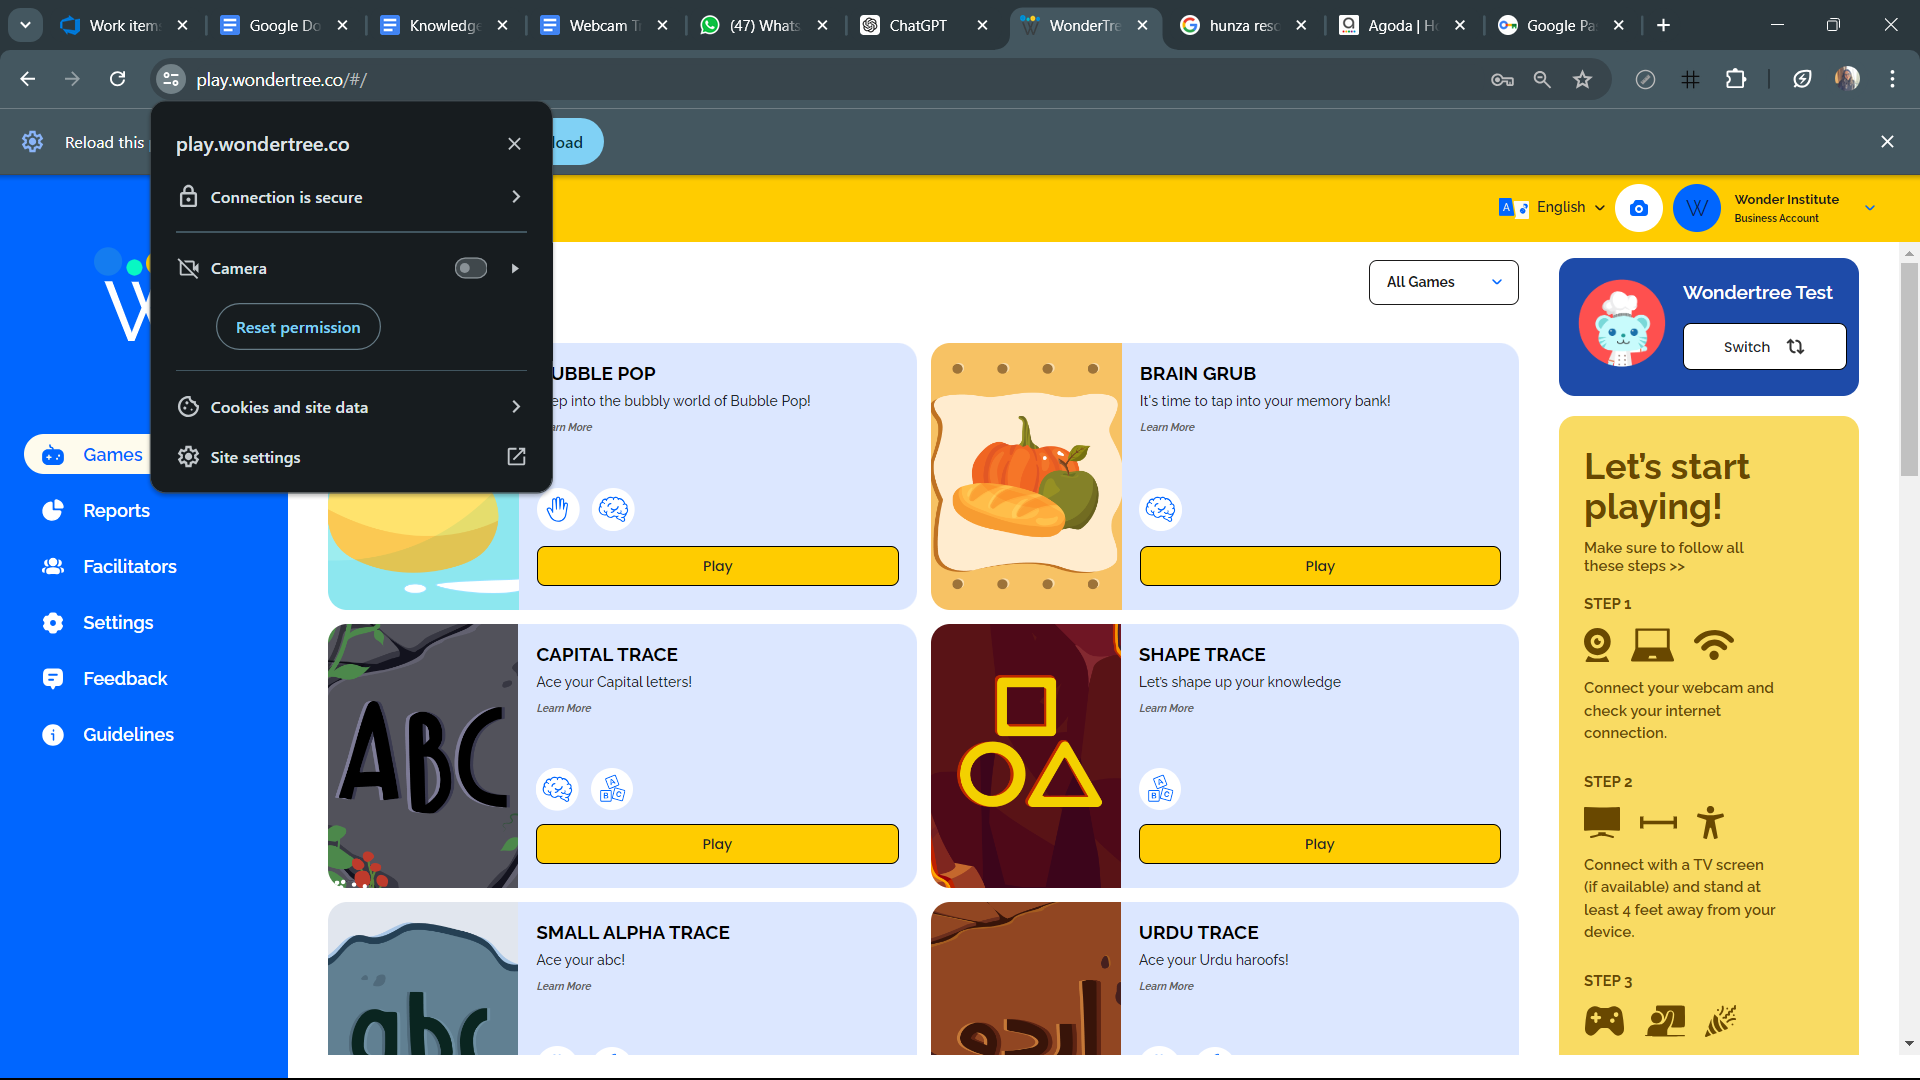Play Bubble Pop game
This screenshot has width=1920, height=1080.
click(717, 566)
